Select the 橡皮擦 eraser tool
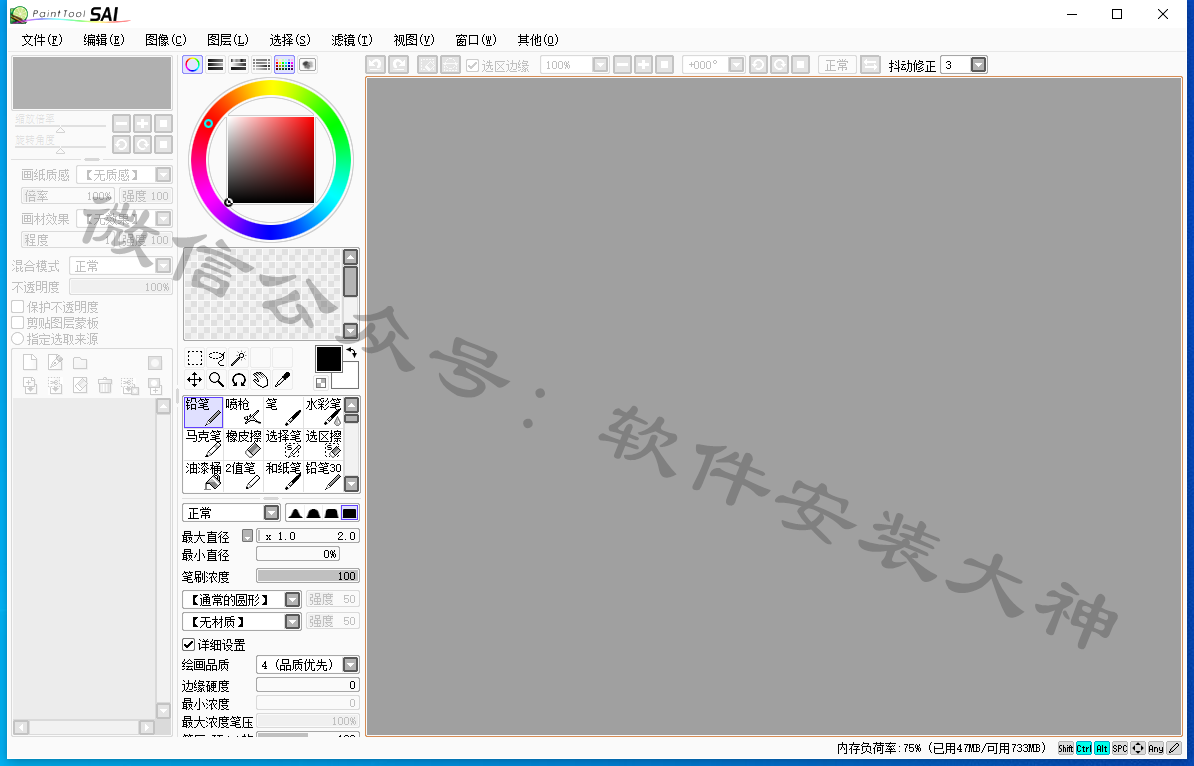The image size is (1194, 766). click(244, 443)
